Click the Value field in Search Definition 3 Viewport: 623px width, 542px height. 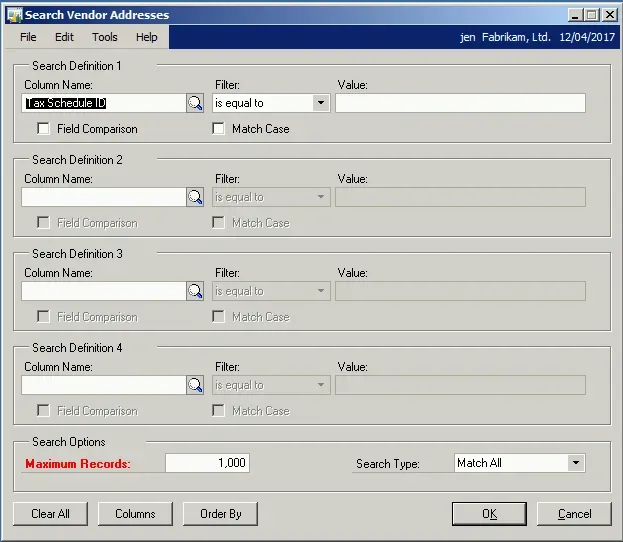click(x=460, y=291)
